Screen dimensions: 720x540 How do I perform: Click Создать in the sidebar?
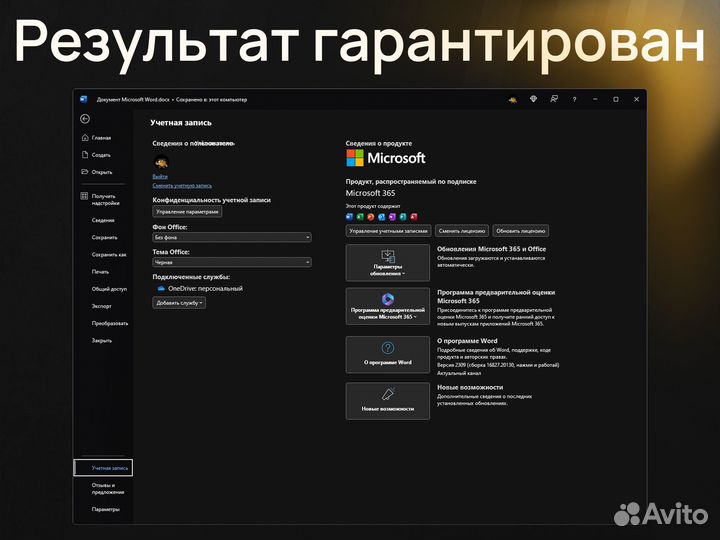pyautogui.click(x=96, y=155)
